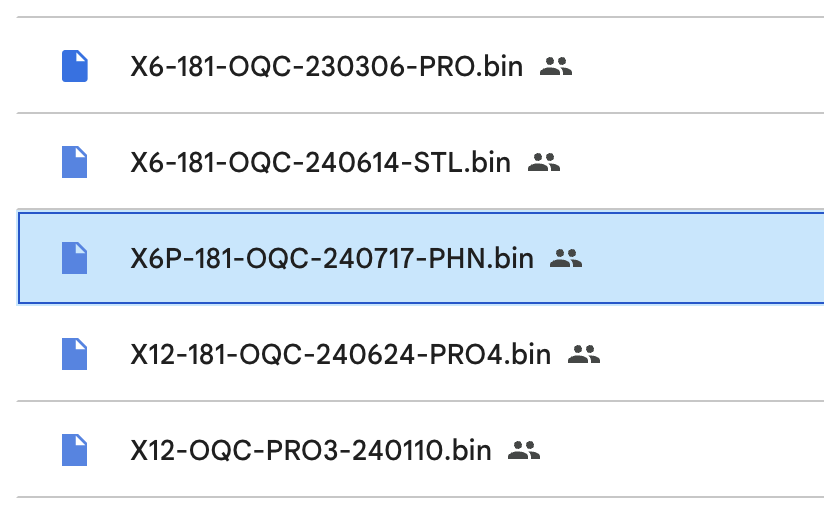
Task: Click file icon next to X12-181-OQC-240624-PRO4.bin
Action: pos(75,354)
